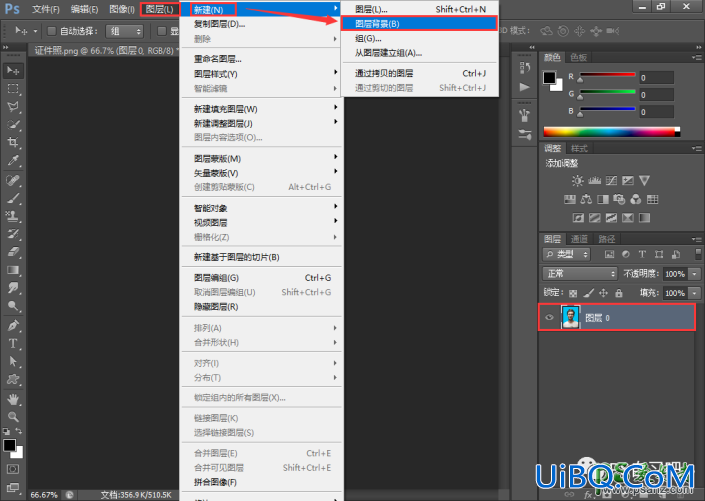Select the Eyedropper tool

(13, 161)
